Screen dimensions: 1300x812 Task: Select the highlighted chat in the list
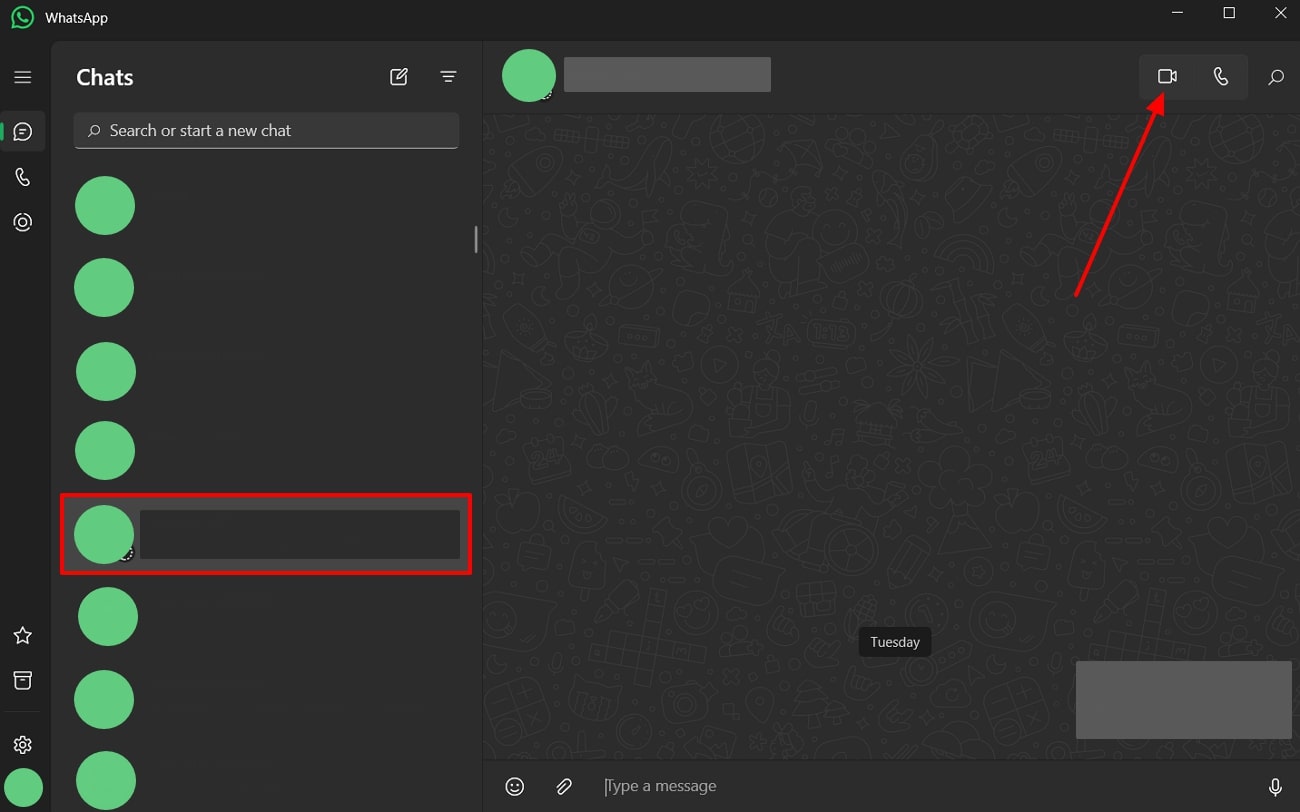266,535
